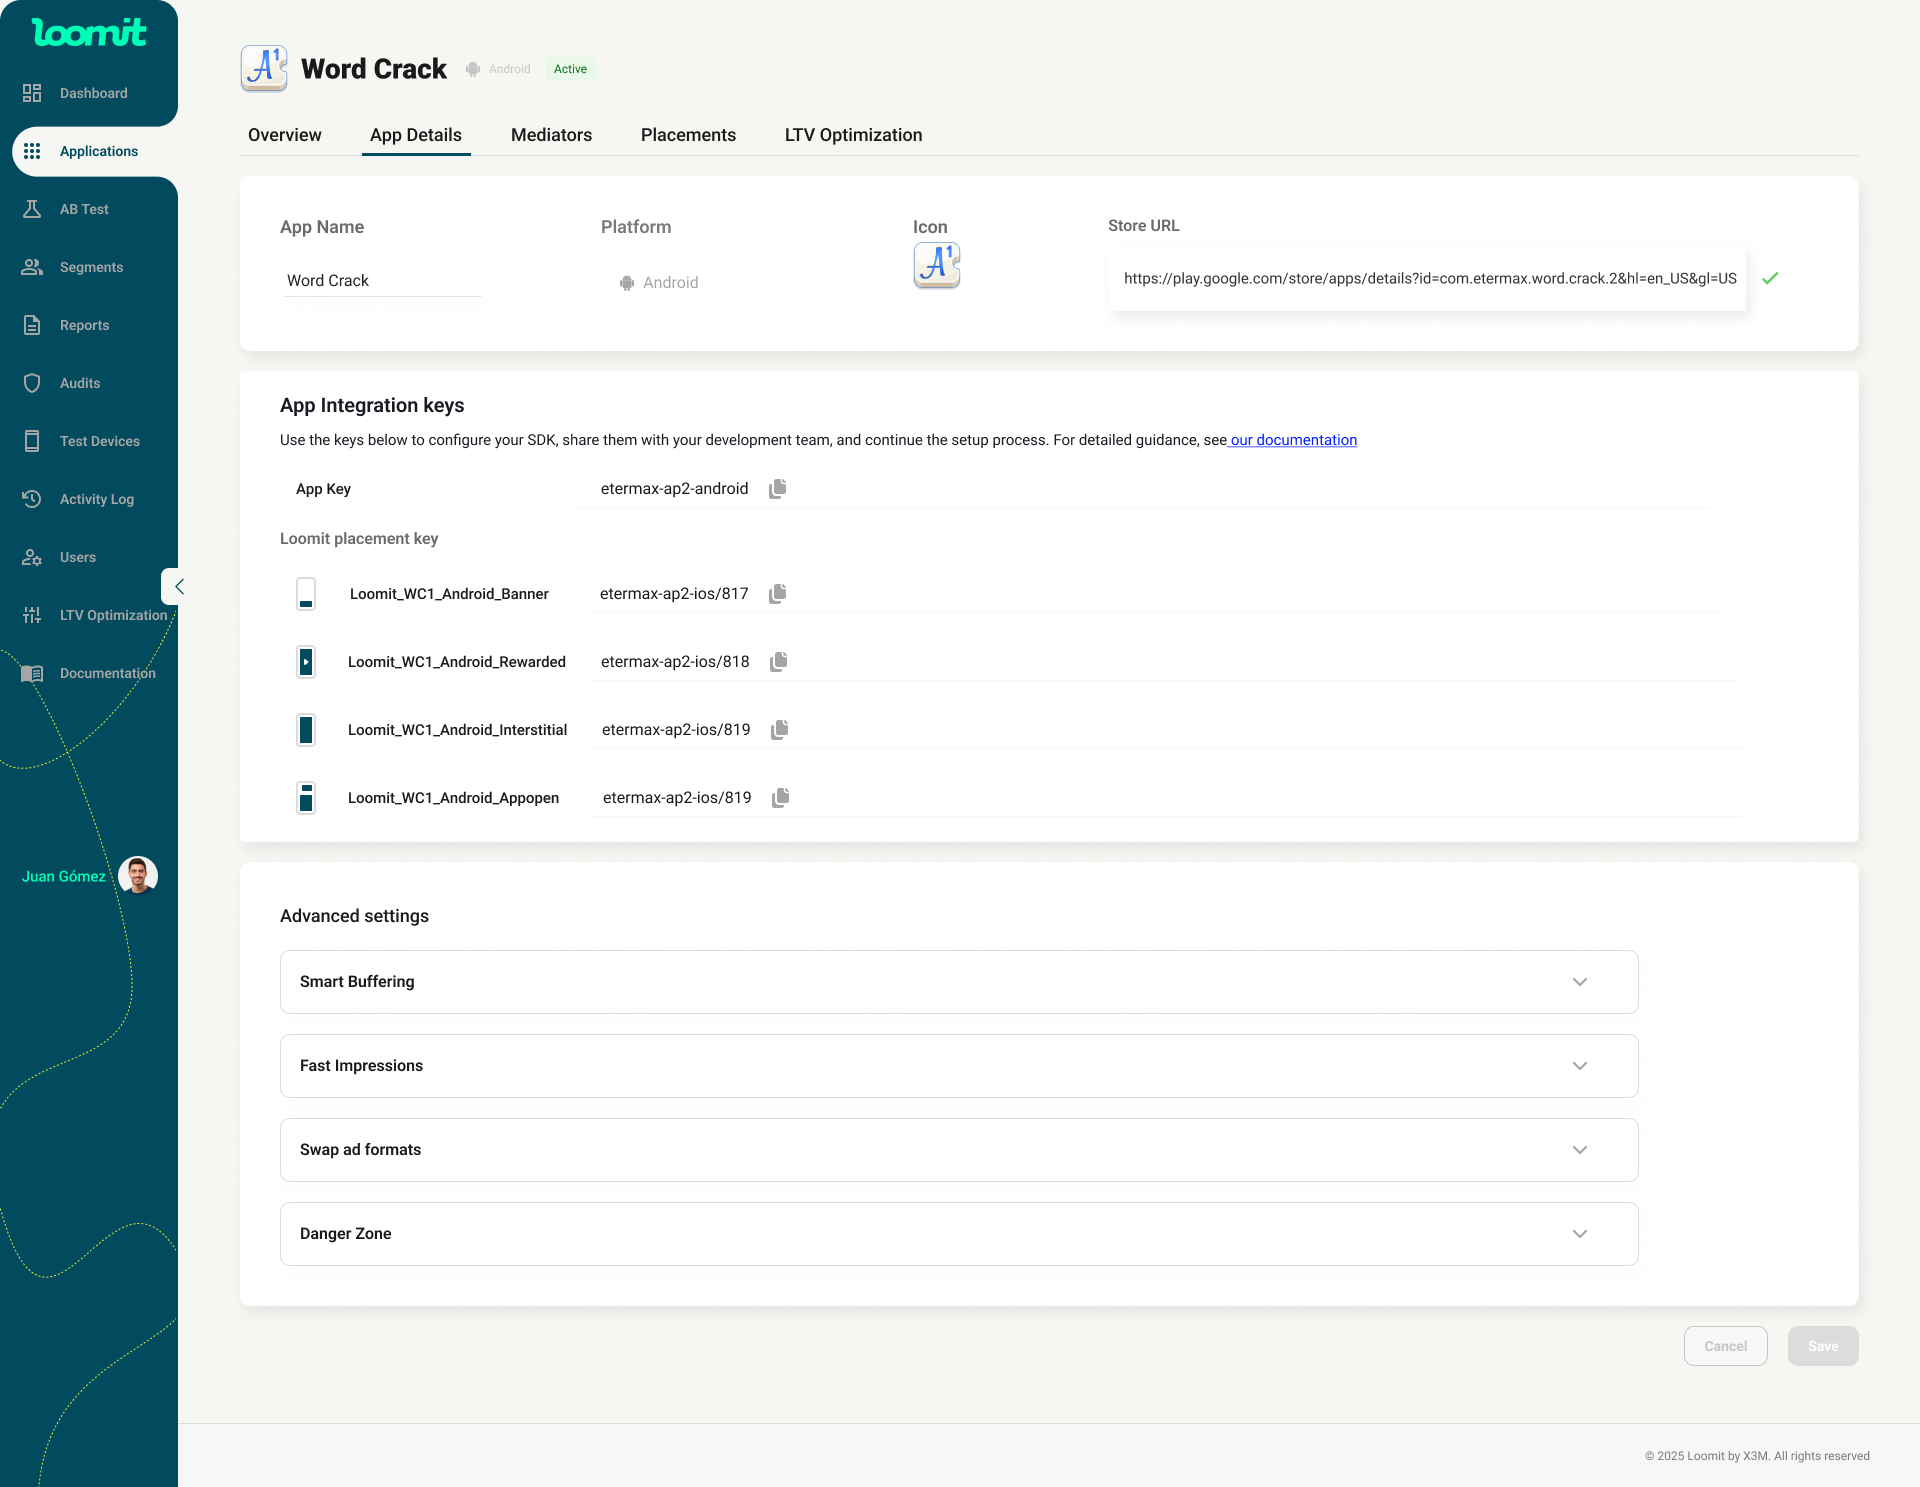Copy the Banner placement key
1920x1487 pixels.
click(777, 594)
